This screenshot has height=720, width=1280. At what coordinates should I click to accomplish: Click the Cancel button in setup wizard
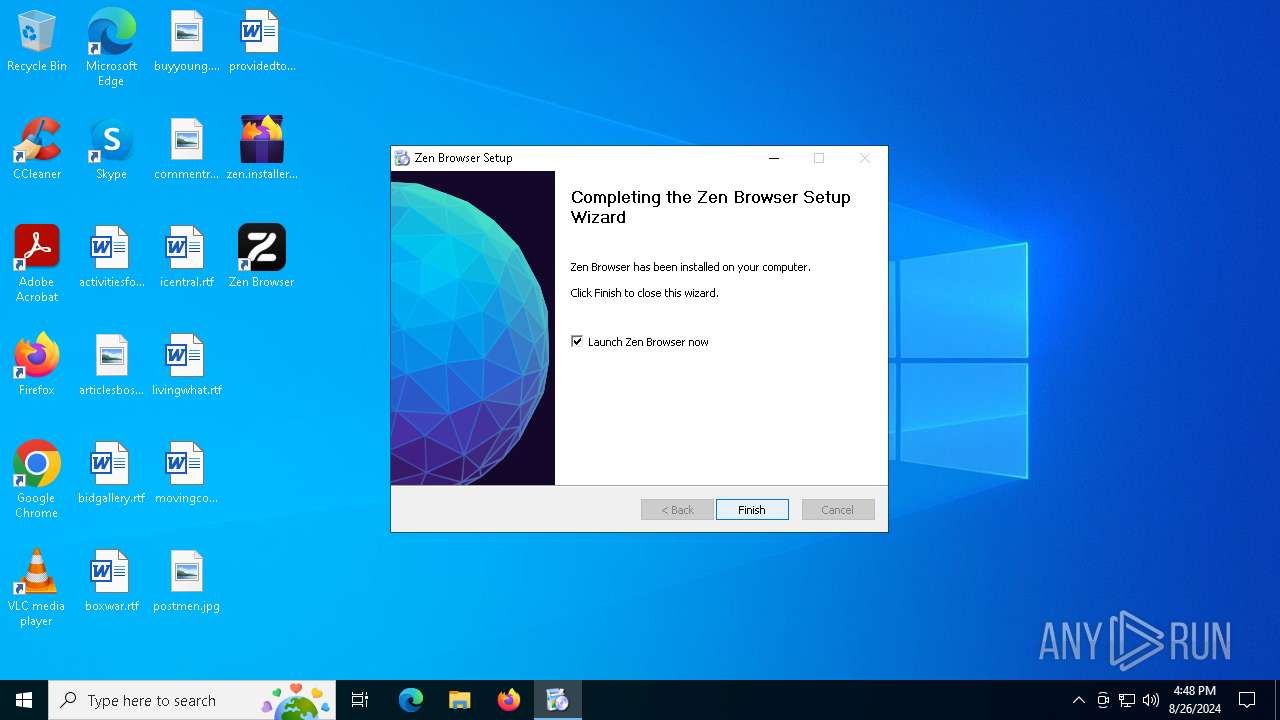[838, 510]
